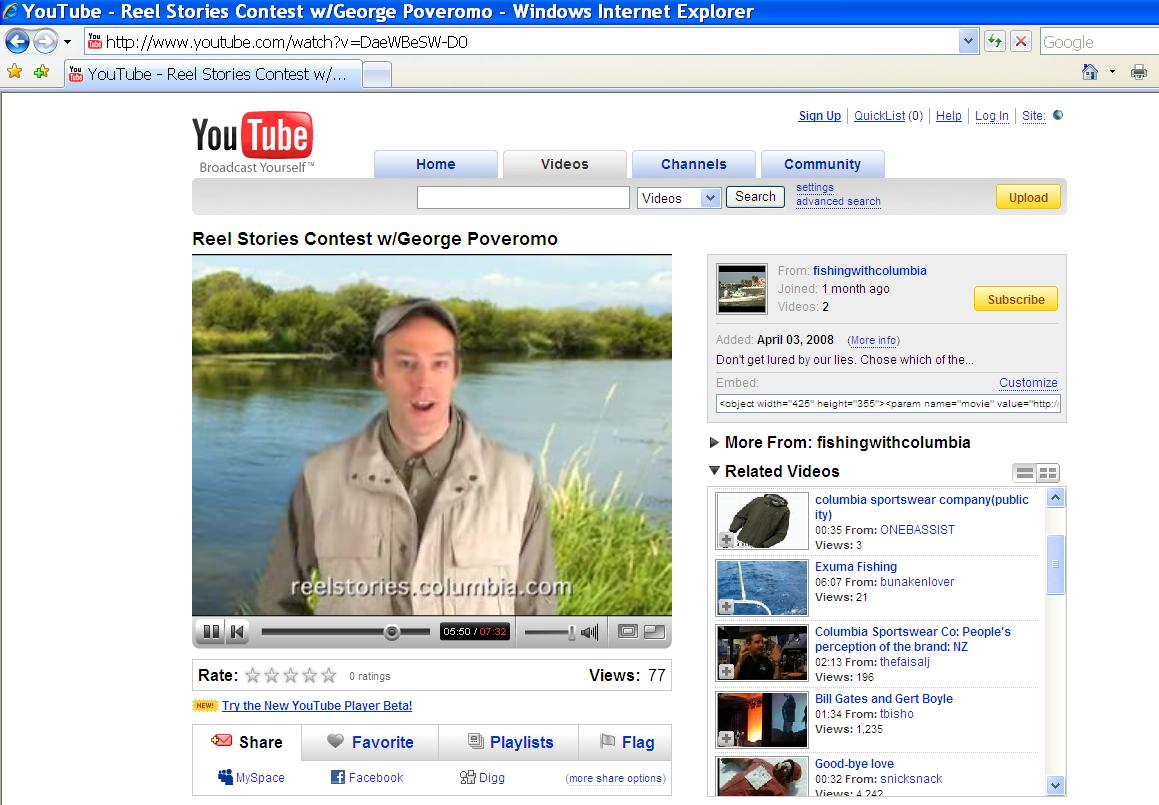Mute the video speaker icon

click(x=590, y=632)
